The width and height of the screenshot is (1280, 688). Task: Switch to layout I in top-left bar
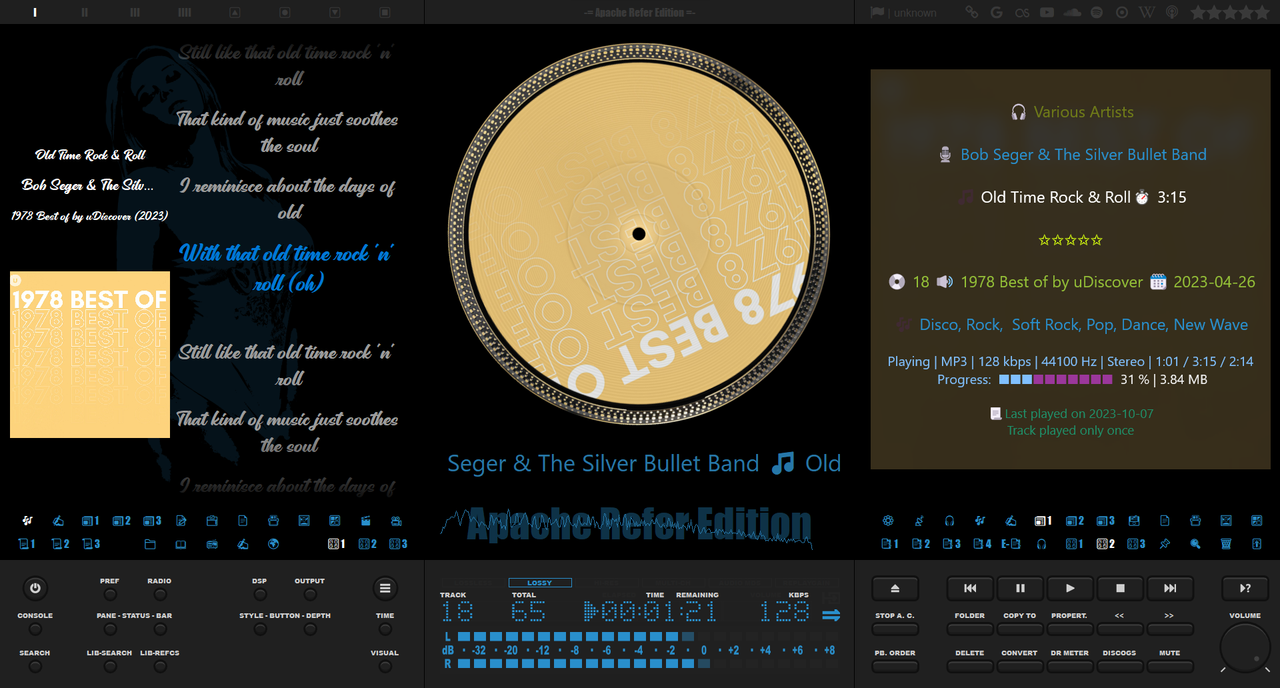click(x=35, y=12)
